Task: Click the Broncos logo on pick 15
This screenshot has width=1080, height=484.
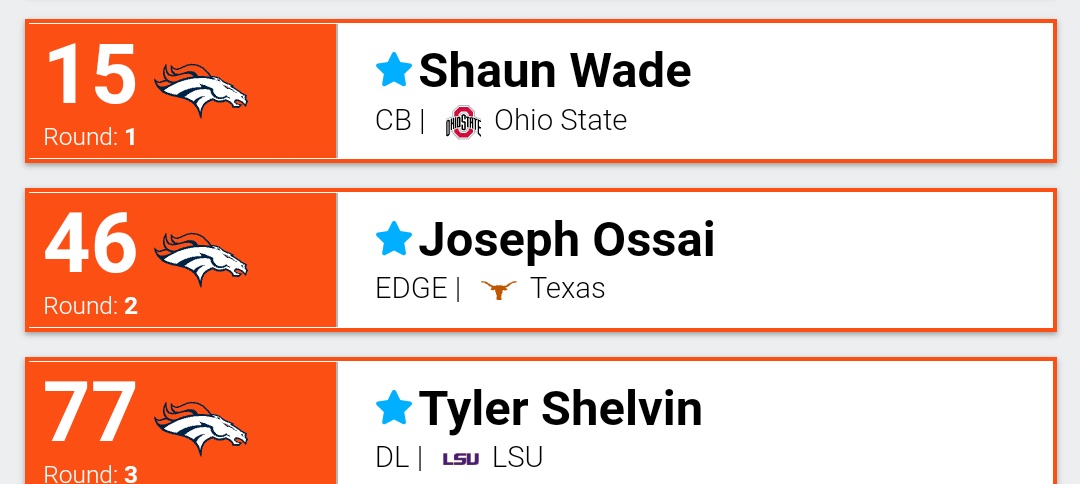Action: pyautogui.click(x=200, y=90)
